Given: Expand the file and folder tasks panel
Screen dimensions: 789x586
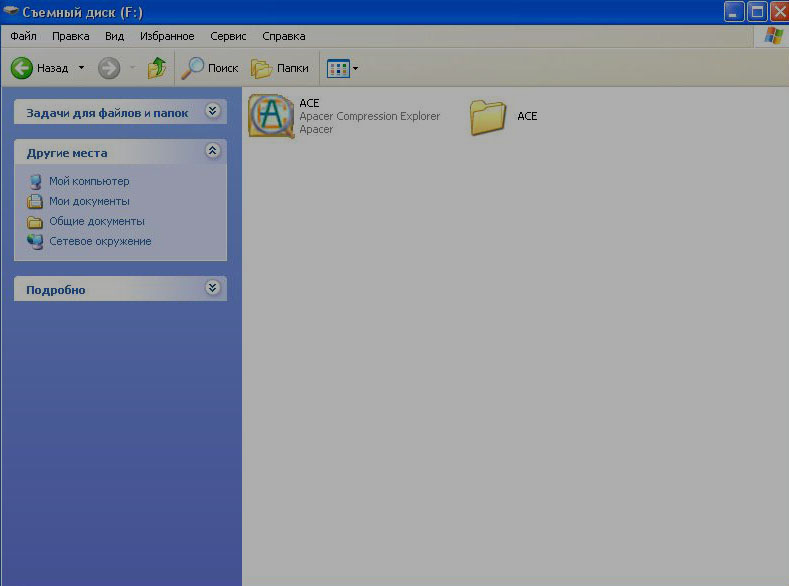Looking at the screenshot, I should tap(212, 112).
